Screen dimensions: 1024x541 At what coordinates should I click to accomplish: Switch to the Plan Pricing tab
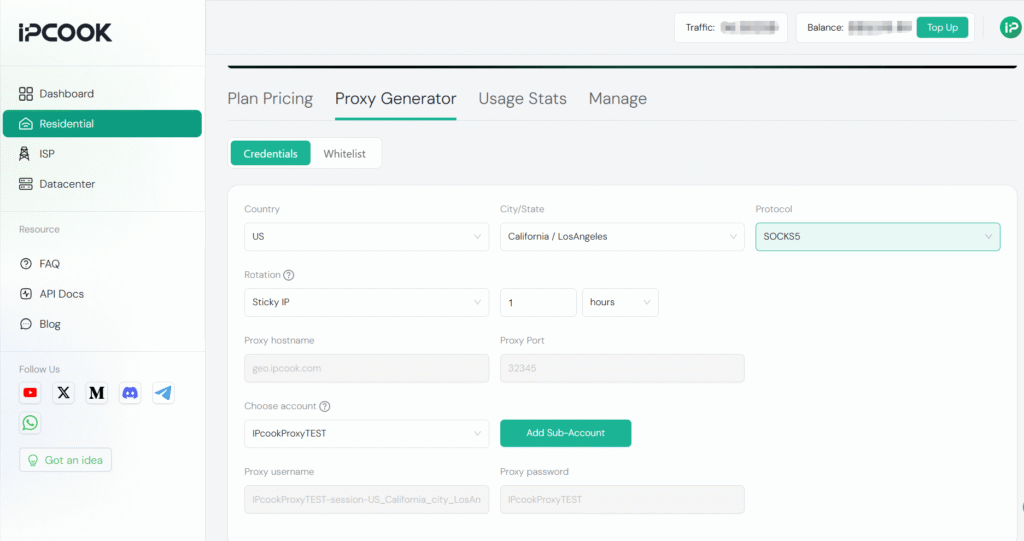pyautogui.click(x=270, y=98)
